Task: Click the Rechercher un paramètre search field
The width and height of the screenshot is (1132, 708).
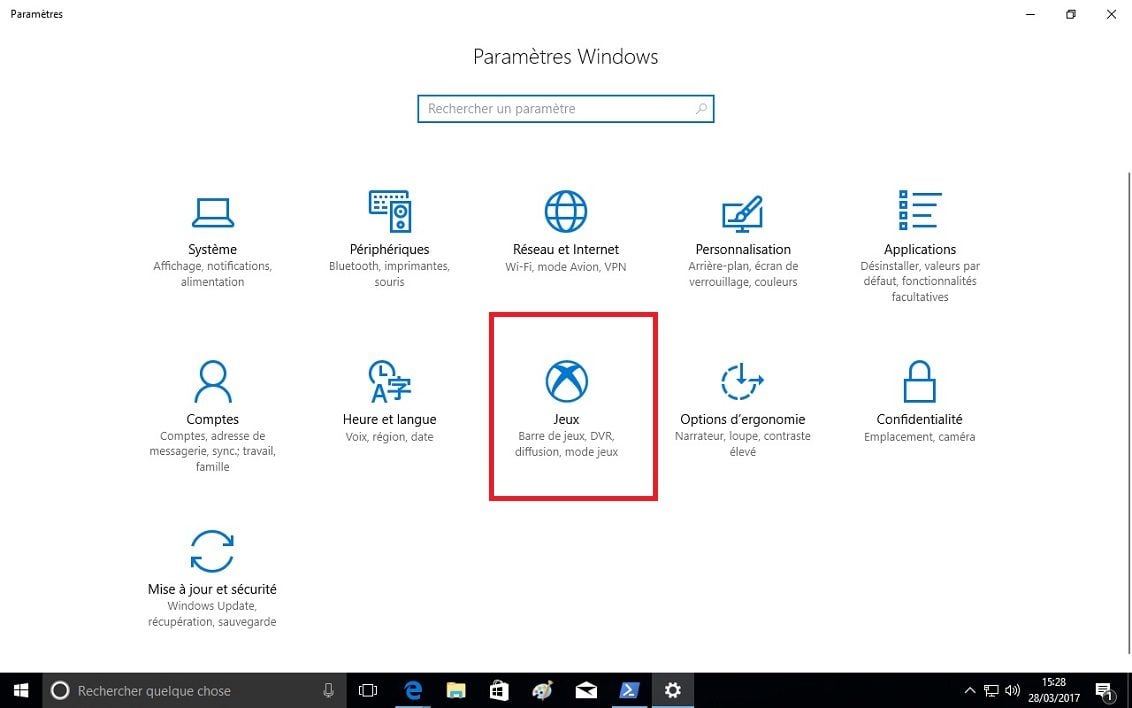Action: (x=555, y=109)
